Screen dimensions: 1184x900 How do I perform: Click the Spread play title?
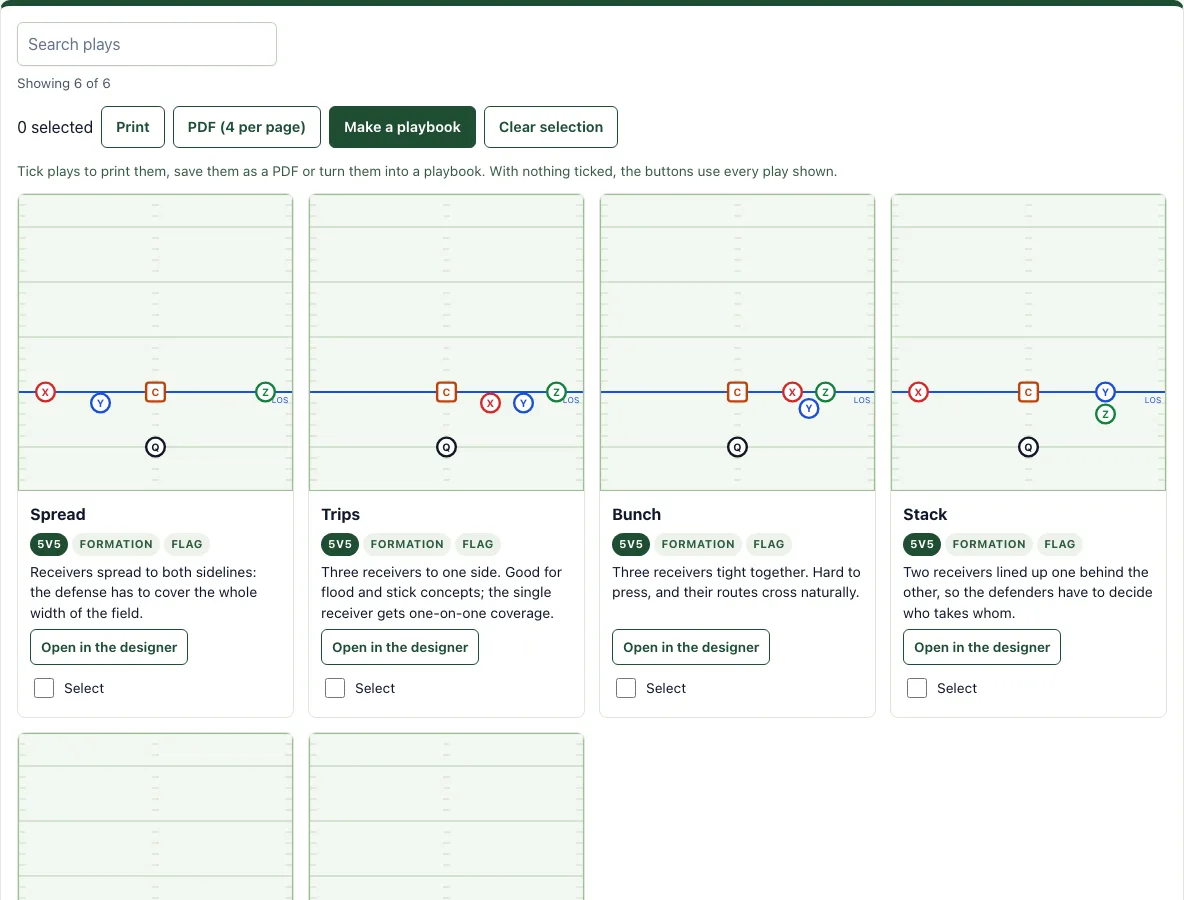(x=58, y=514)
